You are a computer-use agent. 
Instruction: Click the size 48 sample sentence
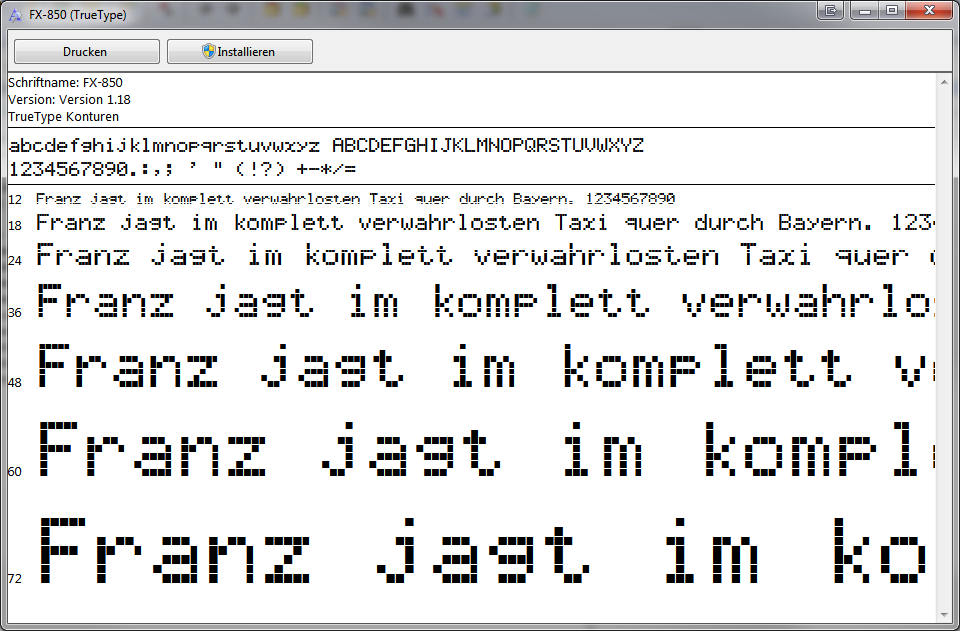pos(486,366)
